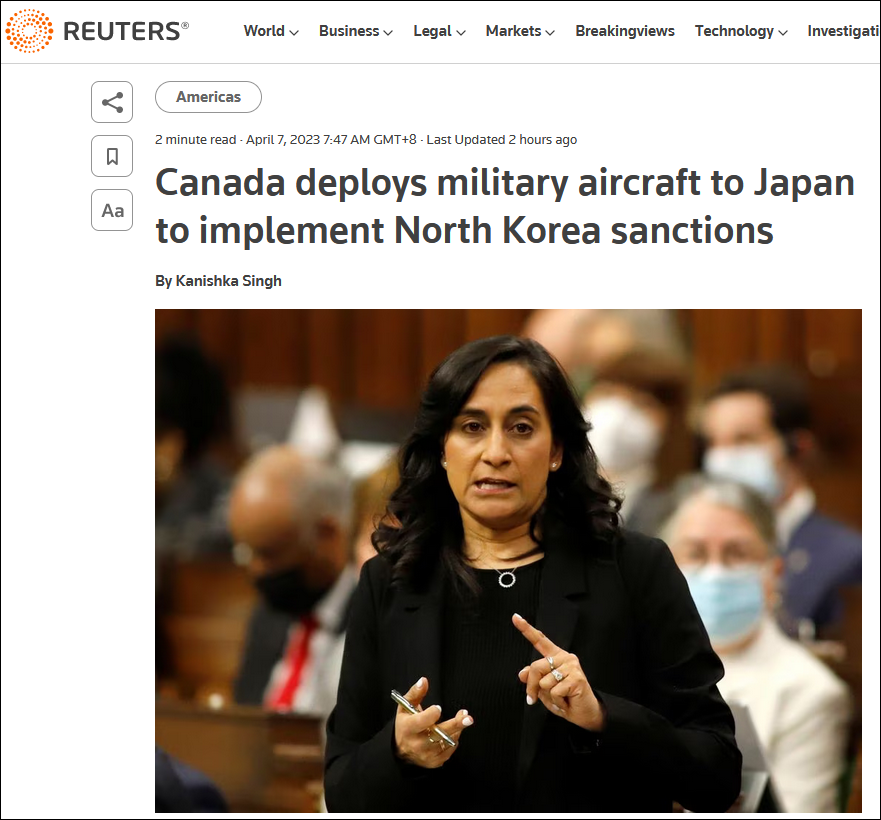Click the April 7, 2023 publication timestamp
Screen dimensions: 881x820
coord(331,139)
